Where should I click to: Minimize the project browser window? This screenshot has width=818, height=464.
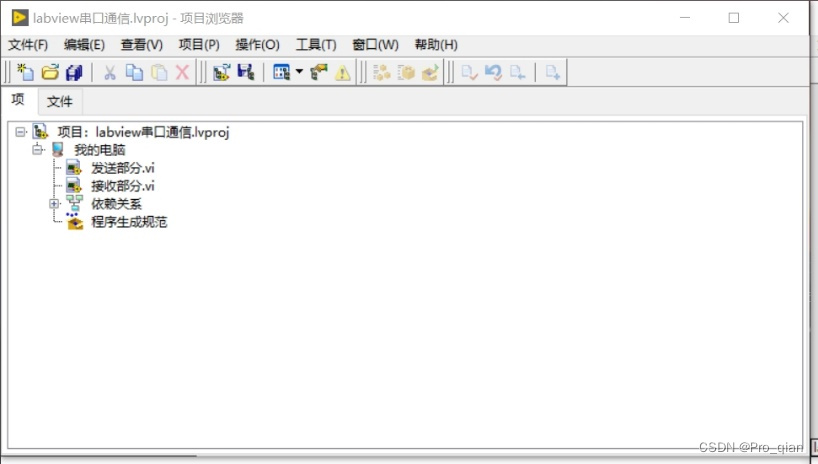point(685,18)
